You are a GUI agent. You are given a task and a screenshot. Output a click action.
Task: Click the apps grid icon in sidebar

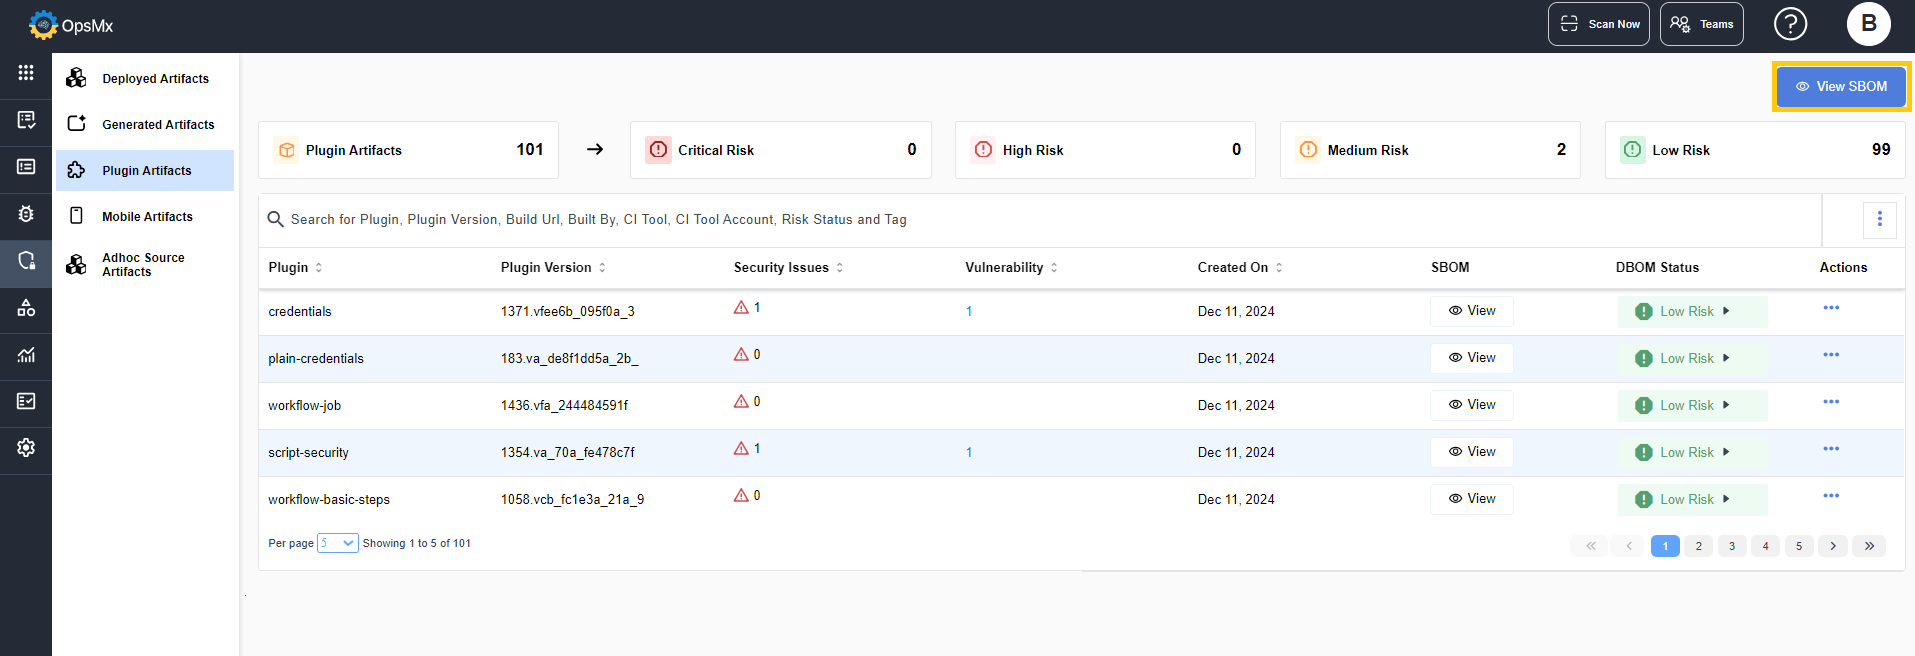point(26,73)
